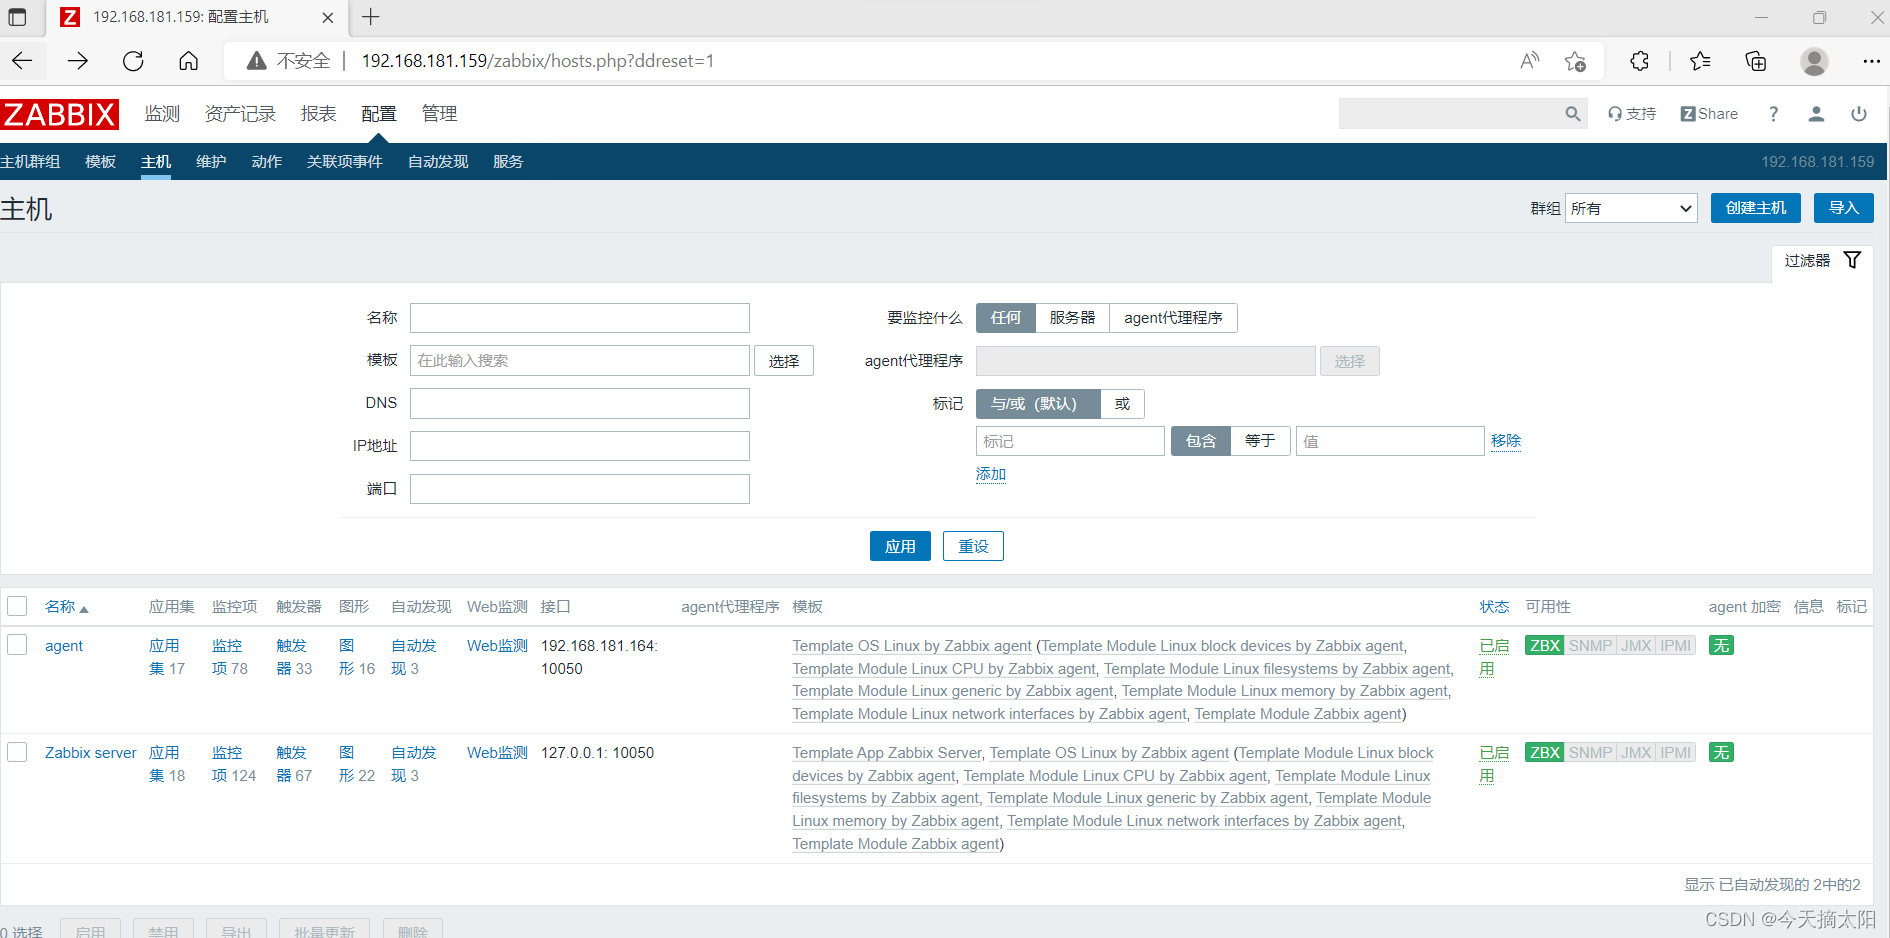Tick checkbox for Zabbix server host
The width and height of the screenshot is (1890, 938).
coord(17,752)
